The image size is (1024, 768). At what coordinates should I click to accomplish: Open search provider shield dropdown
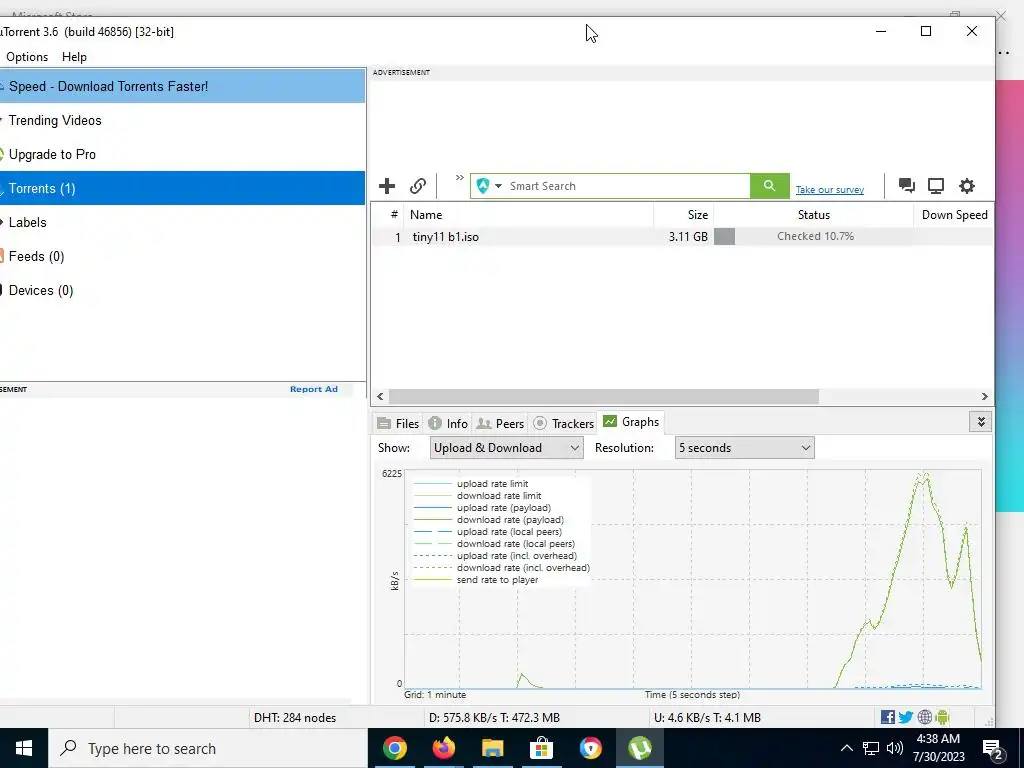488,186
